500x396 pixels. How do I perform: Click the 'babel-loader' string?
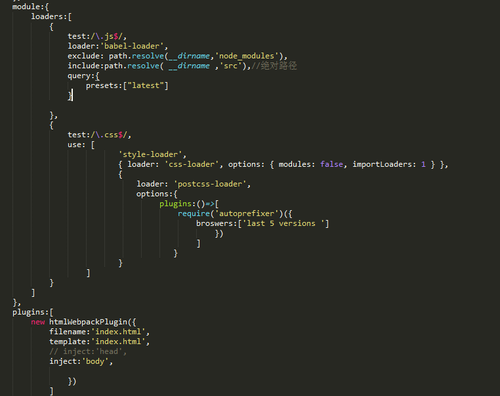132,46
